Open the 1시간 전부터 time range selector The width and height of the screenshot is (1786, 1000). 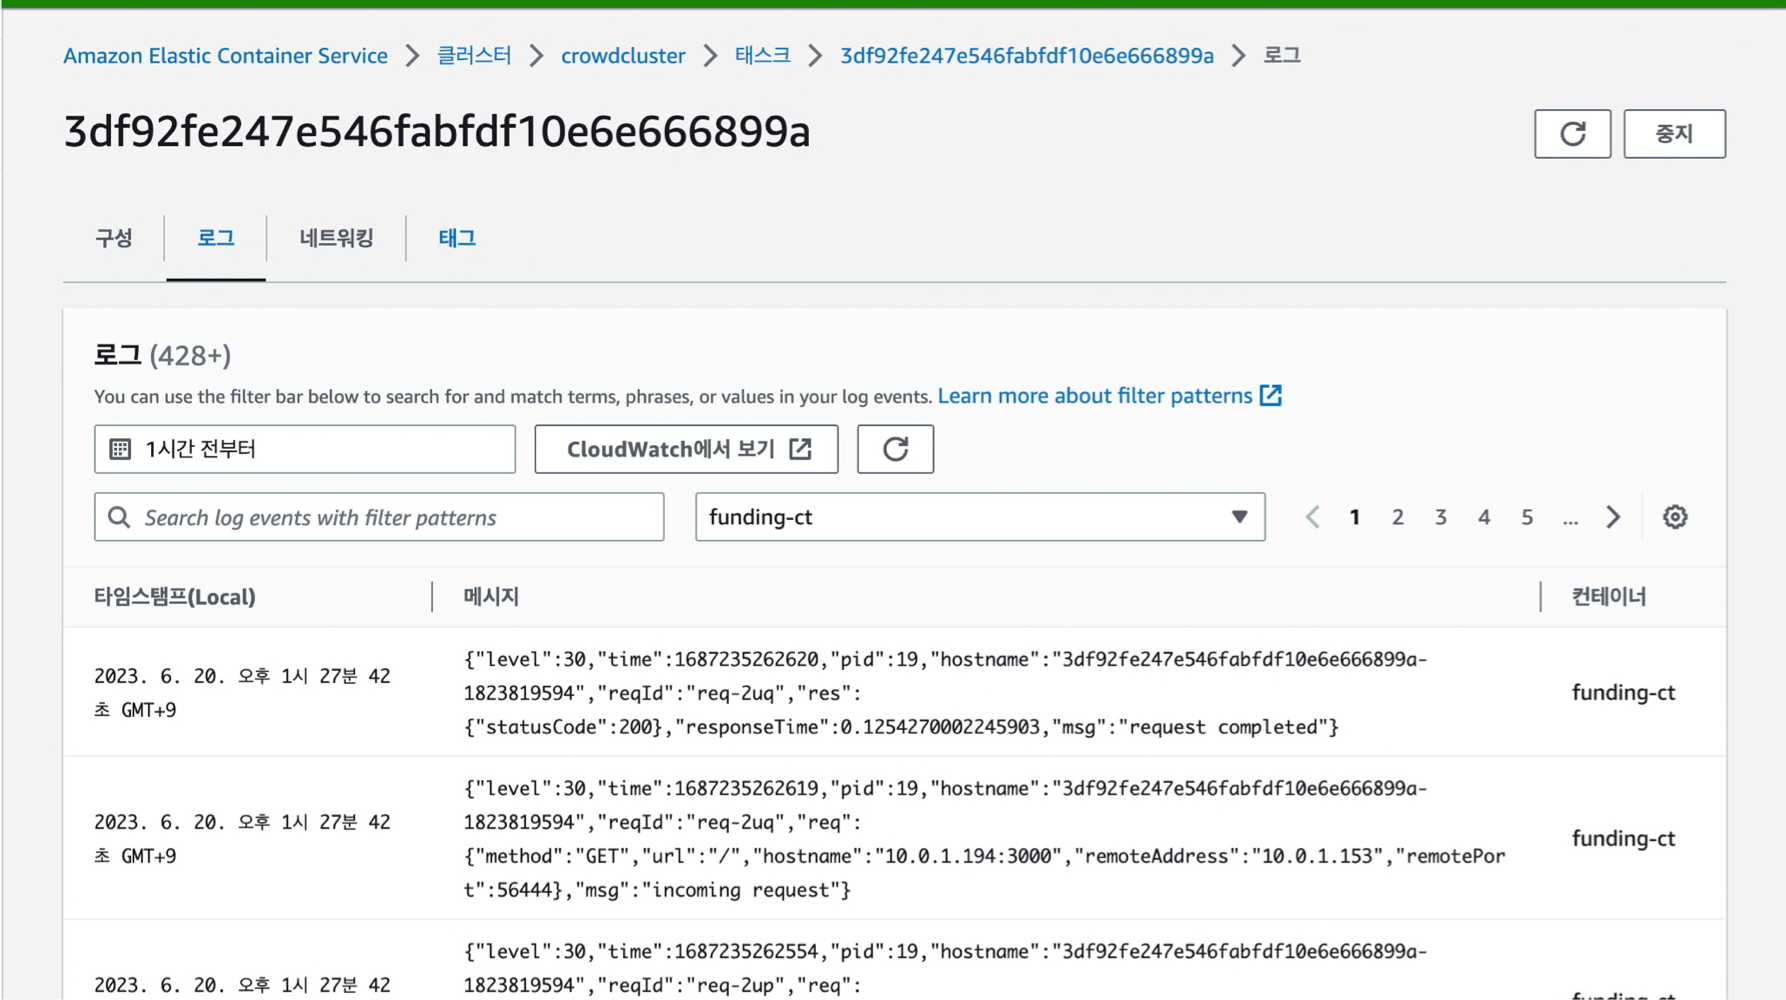point(305,449)
